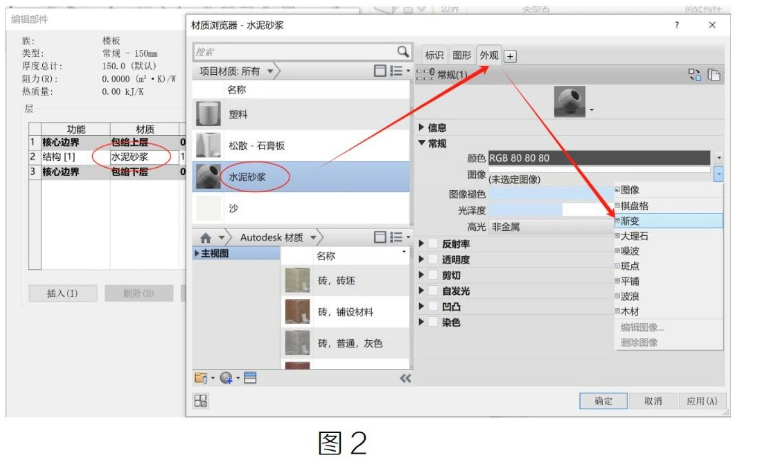The image size is (760, 464).
Task: Click the duplicate asset icon
Action: pyautogui.click(x=714, y=75)
